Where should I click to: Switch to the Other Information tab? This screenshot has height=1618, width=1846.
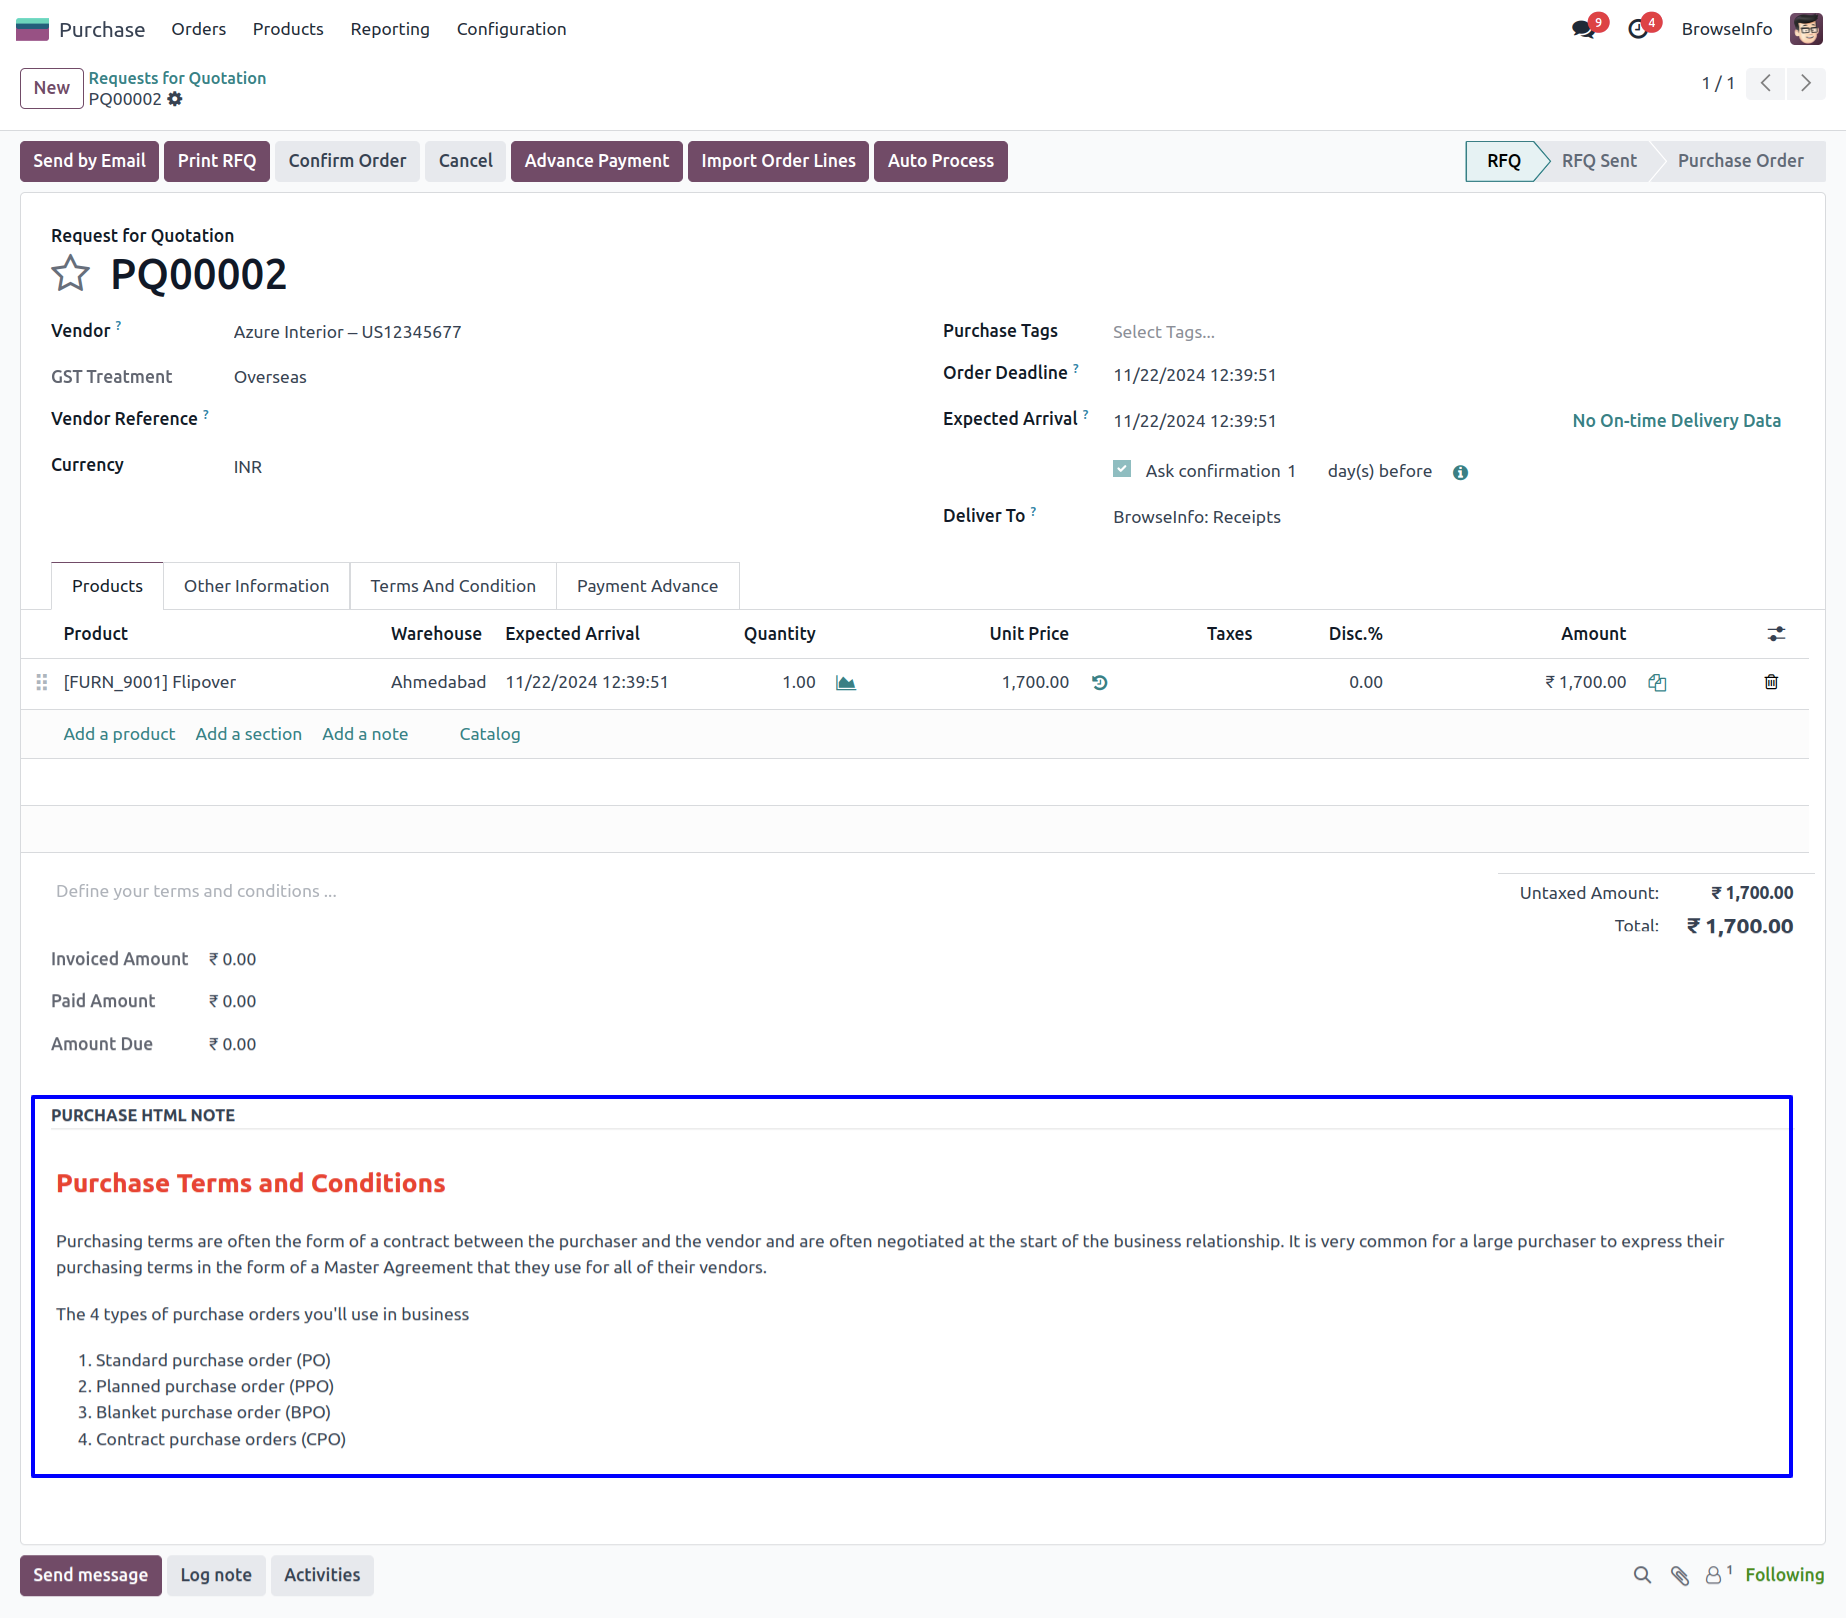point(256,586)
